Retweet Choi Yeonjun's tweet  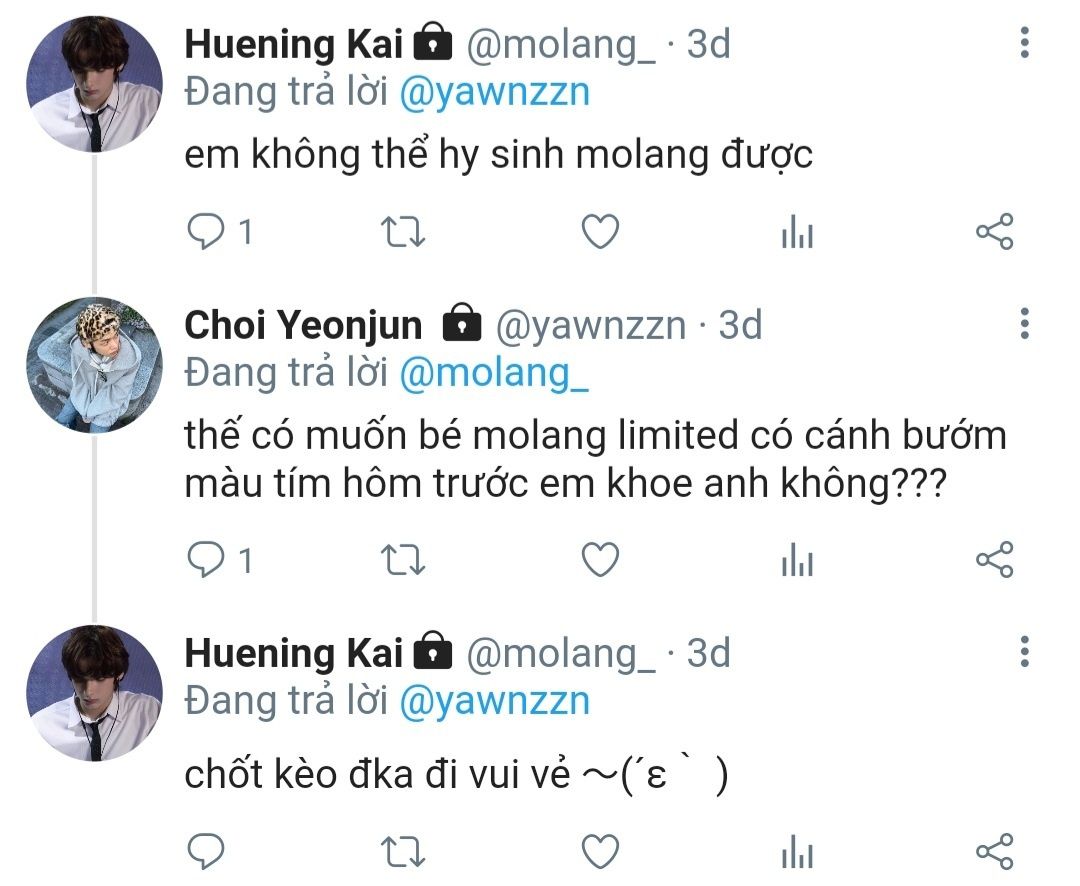click(405, 560)
